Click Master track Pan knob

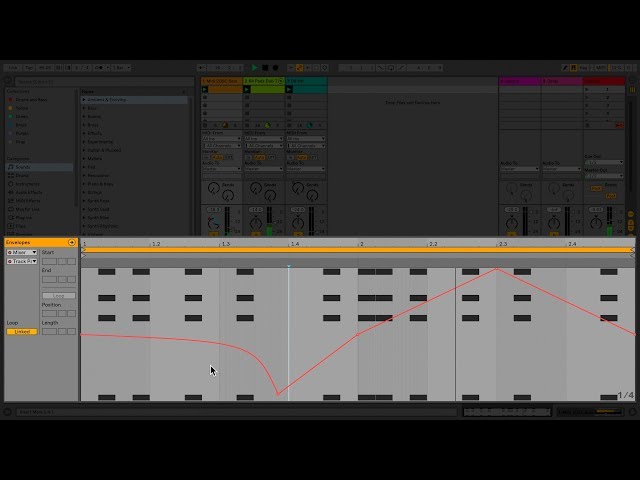(x=596, y=223)
